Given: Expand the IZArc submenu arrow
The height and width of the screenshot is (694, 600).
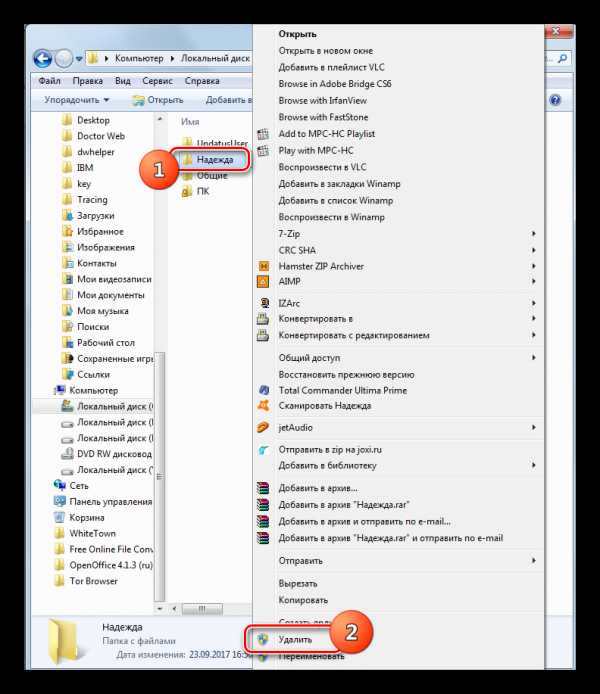Looking at the screenshot, I should 534,303.
